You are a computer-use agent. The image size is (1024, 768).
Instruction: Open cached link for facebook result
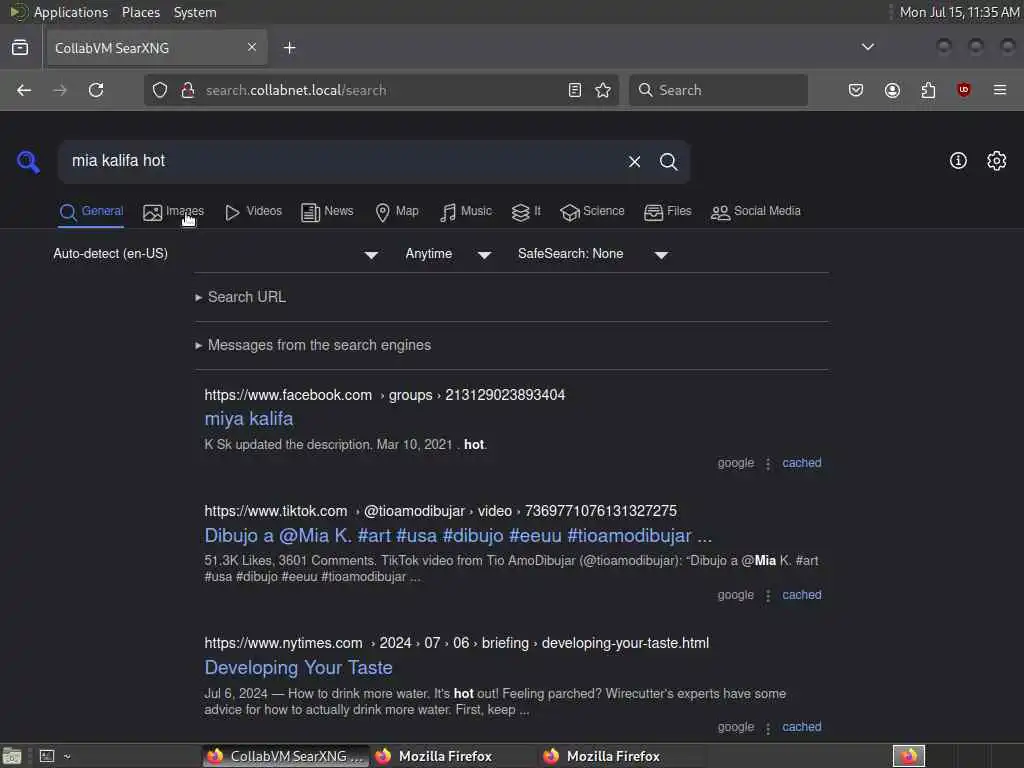point(801,463)
